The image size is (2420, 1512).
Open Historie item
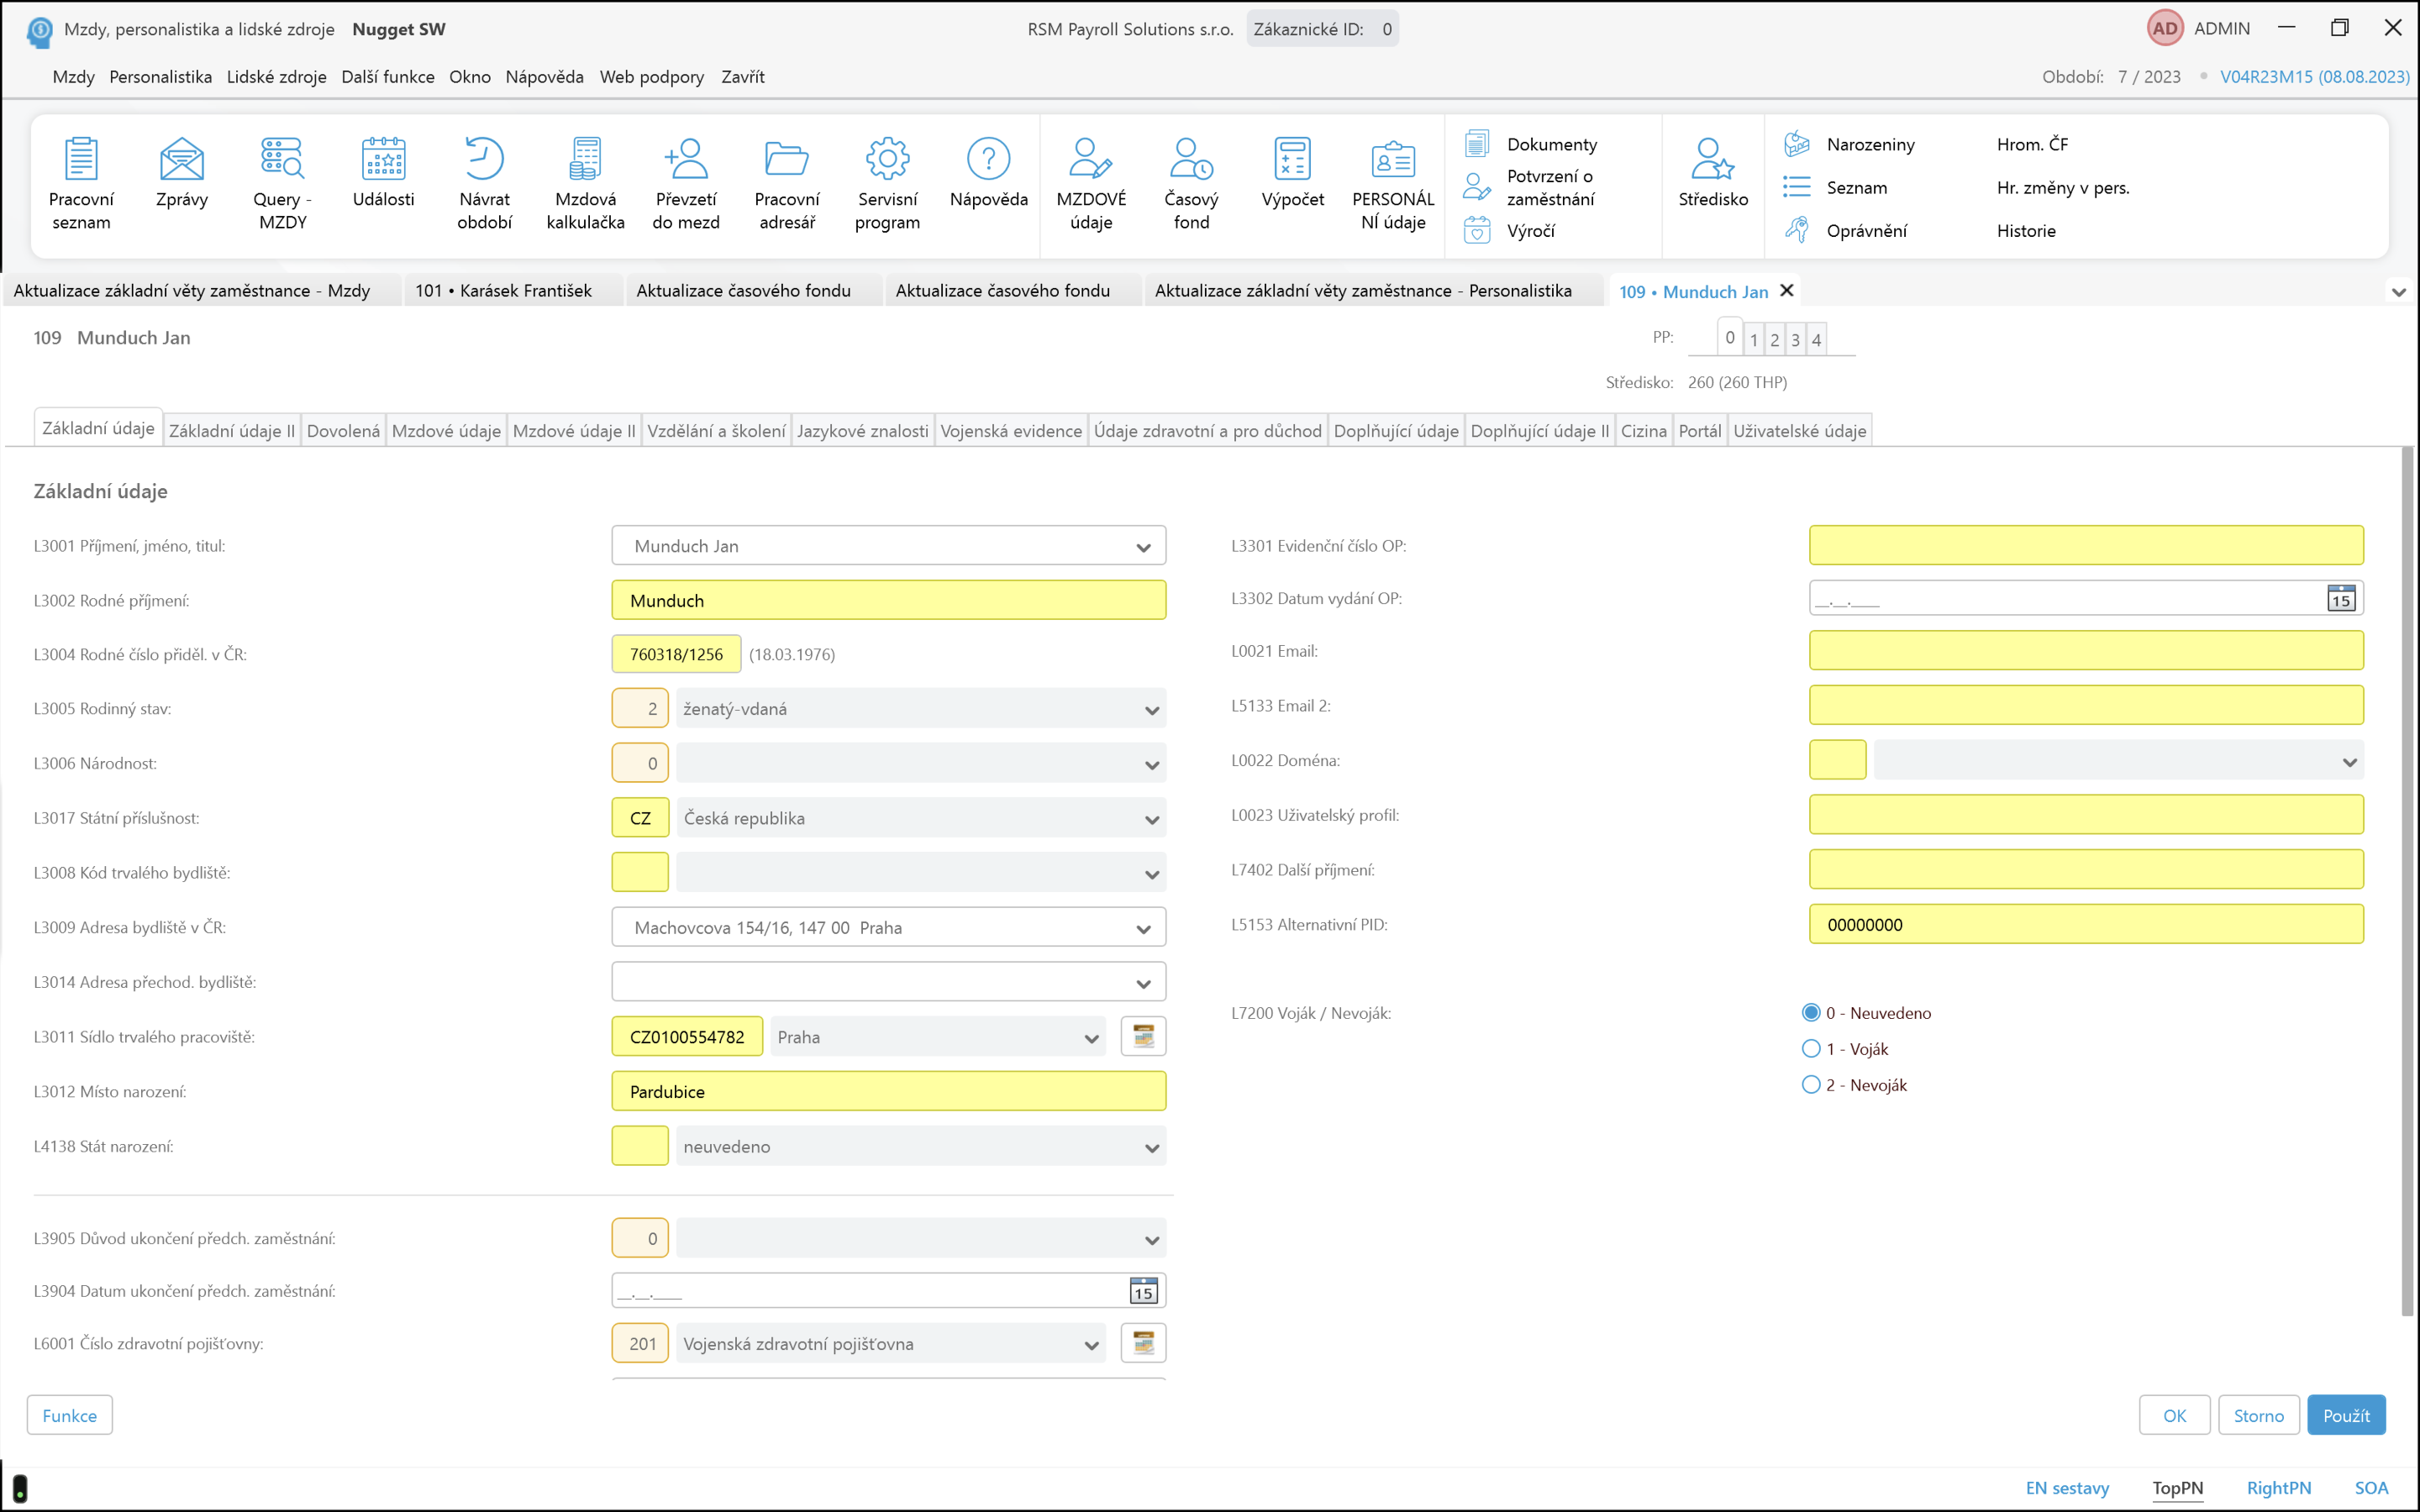click(x=2026, y=230)
